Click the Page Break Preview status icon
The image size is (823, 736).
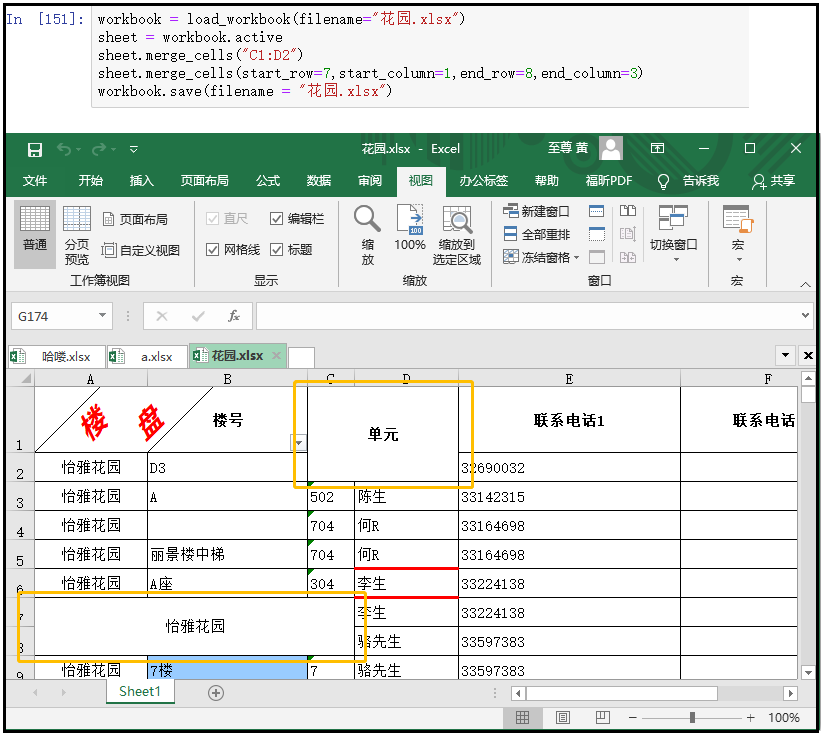point(603,718)
